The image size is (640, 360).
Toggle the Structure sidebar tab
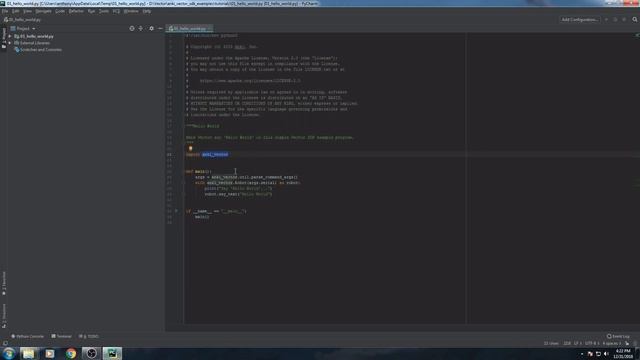tap(4, 316)
